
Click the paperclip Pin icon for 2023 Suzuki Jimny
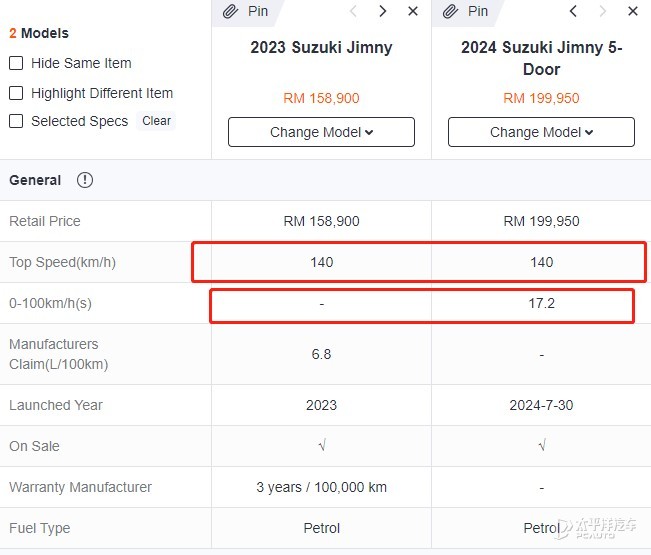(230, 11)
